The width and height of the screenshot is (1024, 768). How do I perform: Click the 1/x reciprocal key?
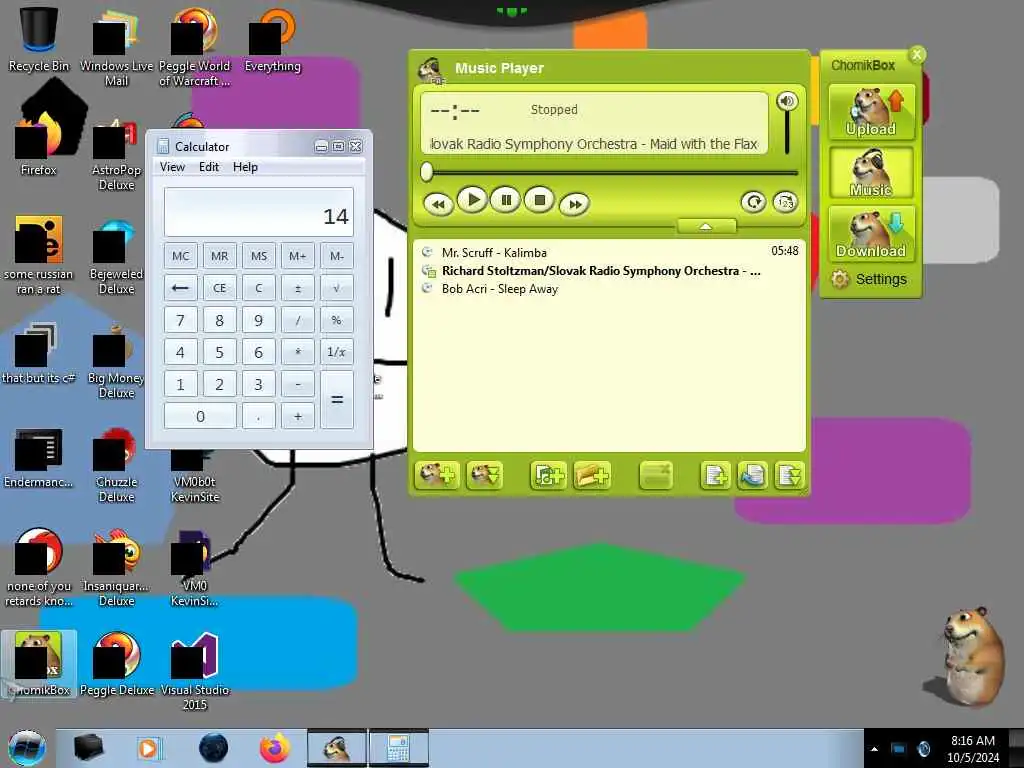tap(337, 352)
